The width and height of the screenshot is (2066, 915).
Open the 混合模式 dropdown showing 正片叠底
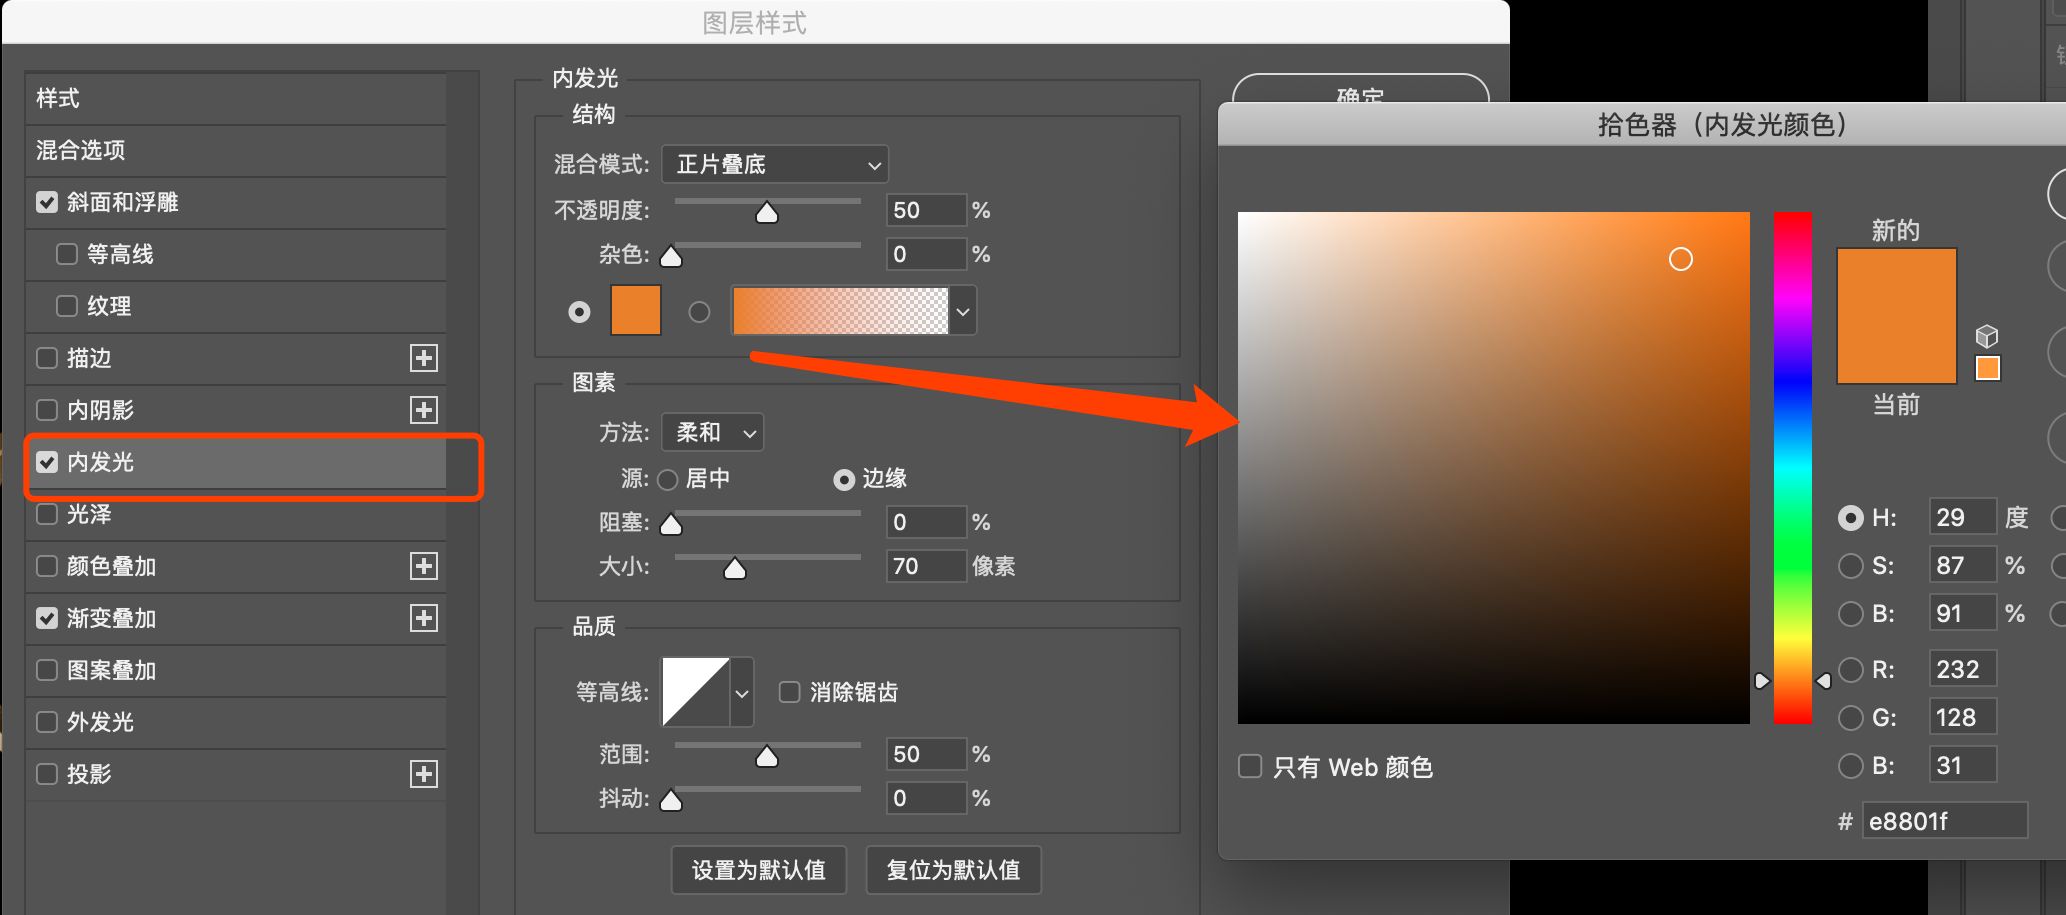coord(775,164)
